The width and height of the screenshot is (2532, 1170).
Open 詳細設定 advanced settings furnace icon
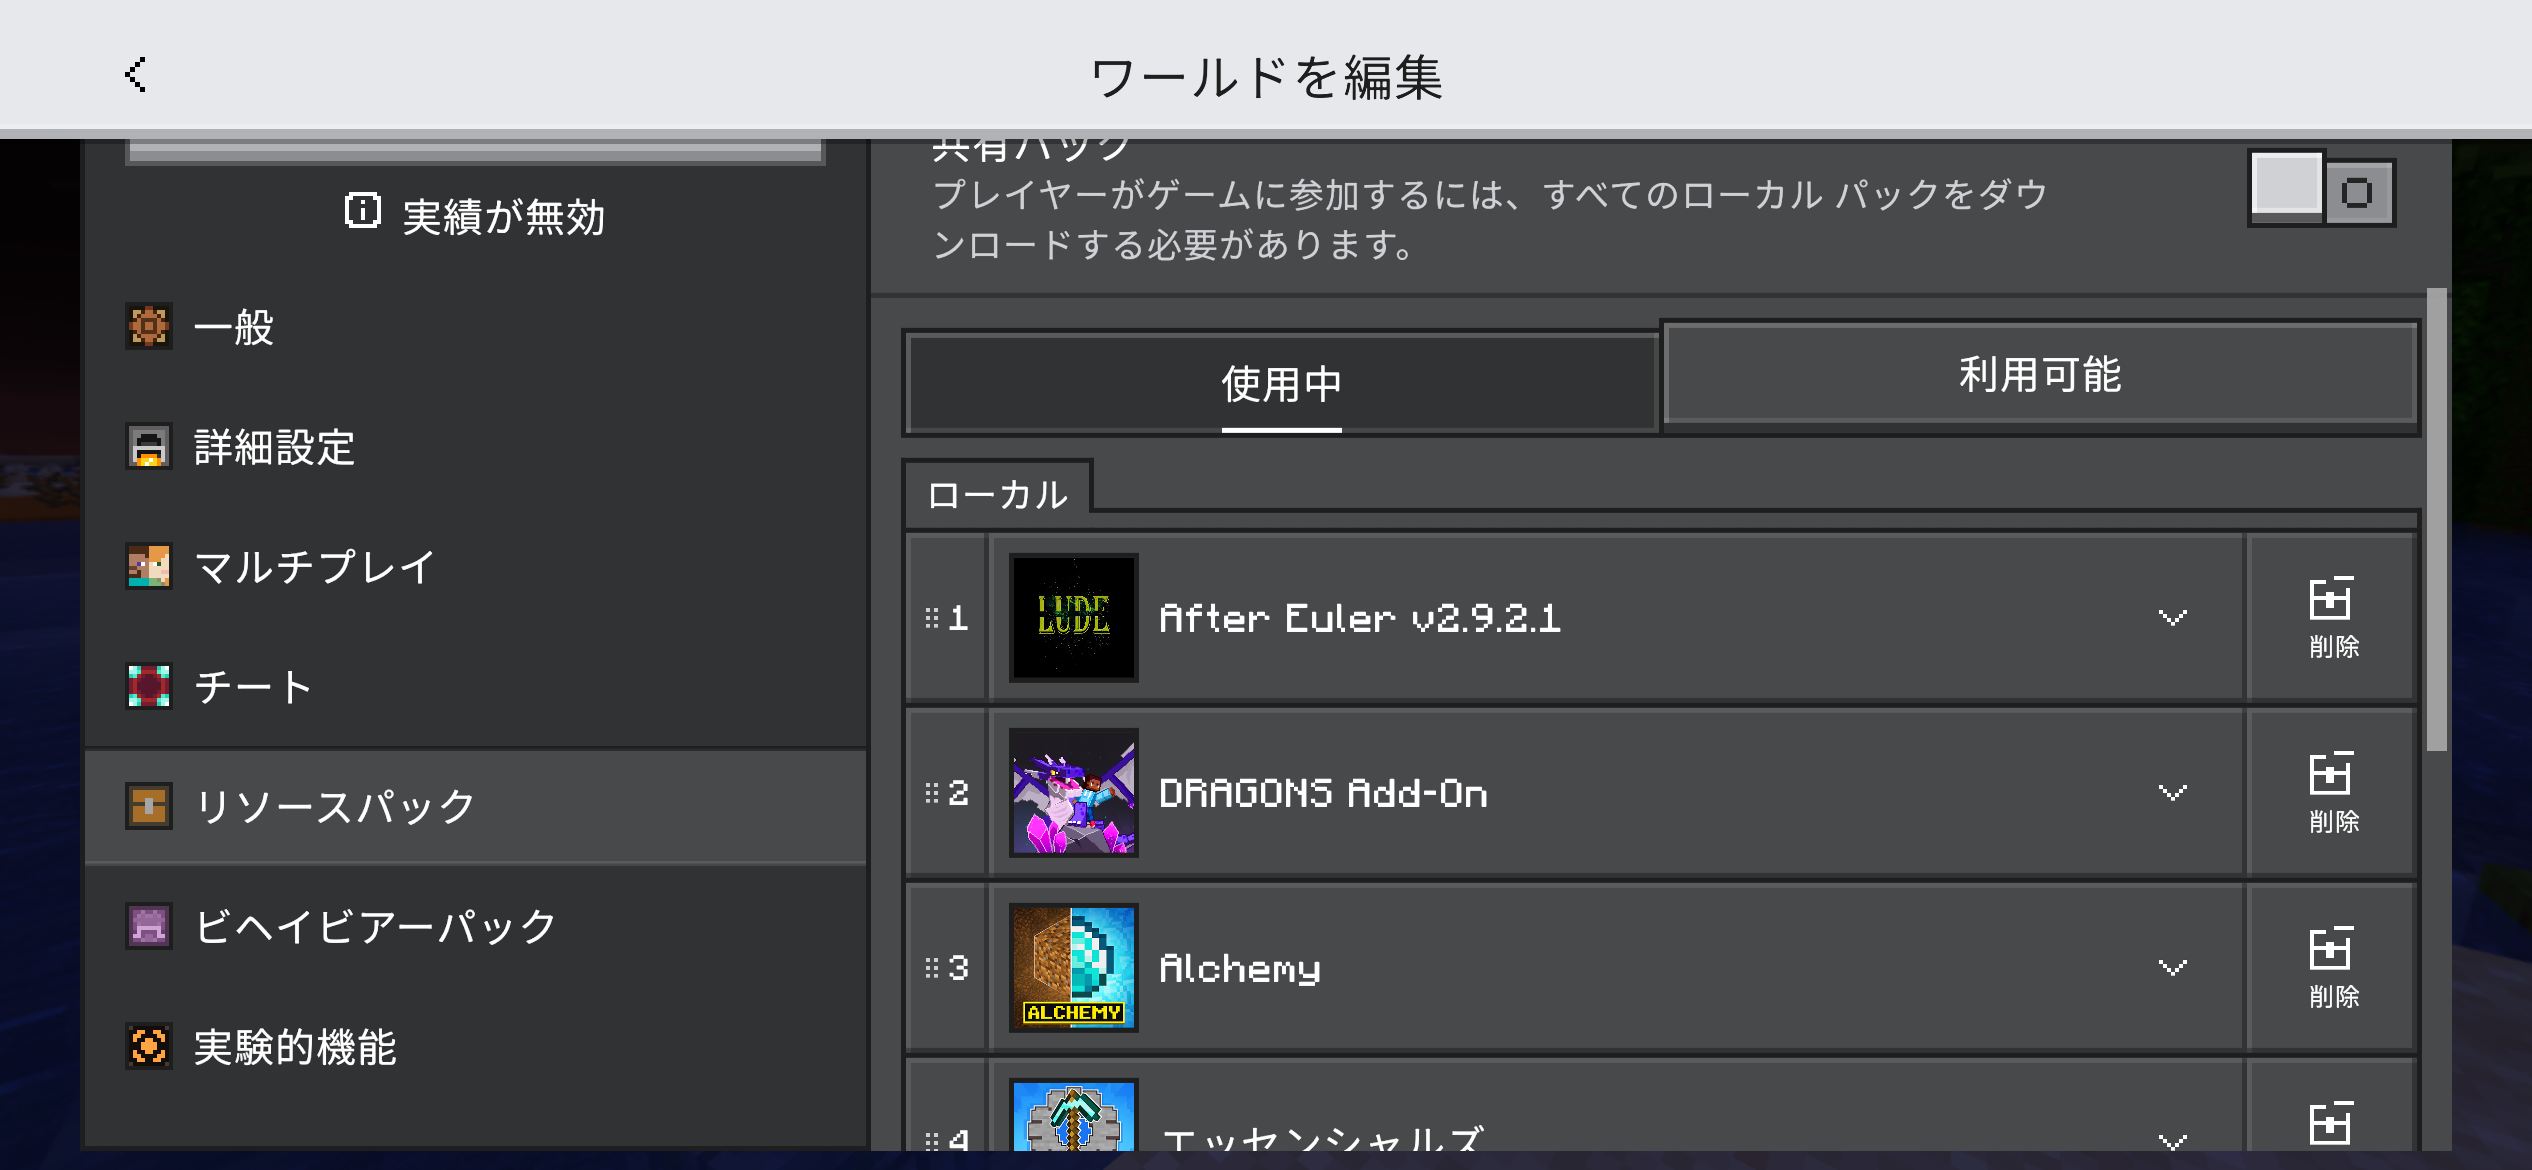tap(149, 447)
